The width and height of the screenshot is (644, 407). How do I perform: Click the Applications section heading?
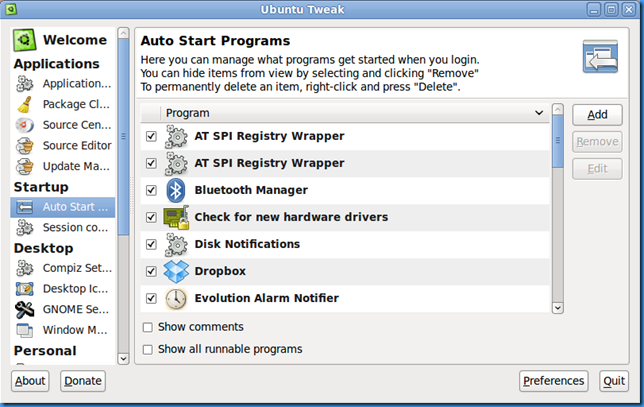point(57,64)
